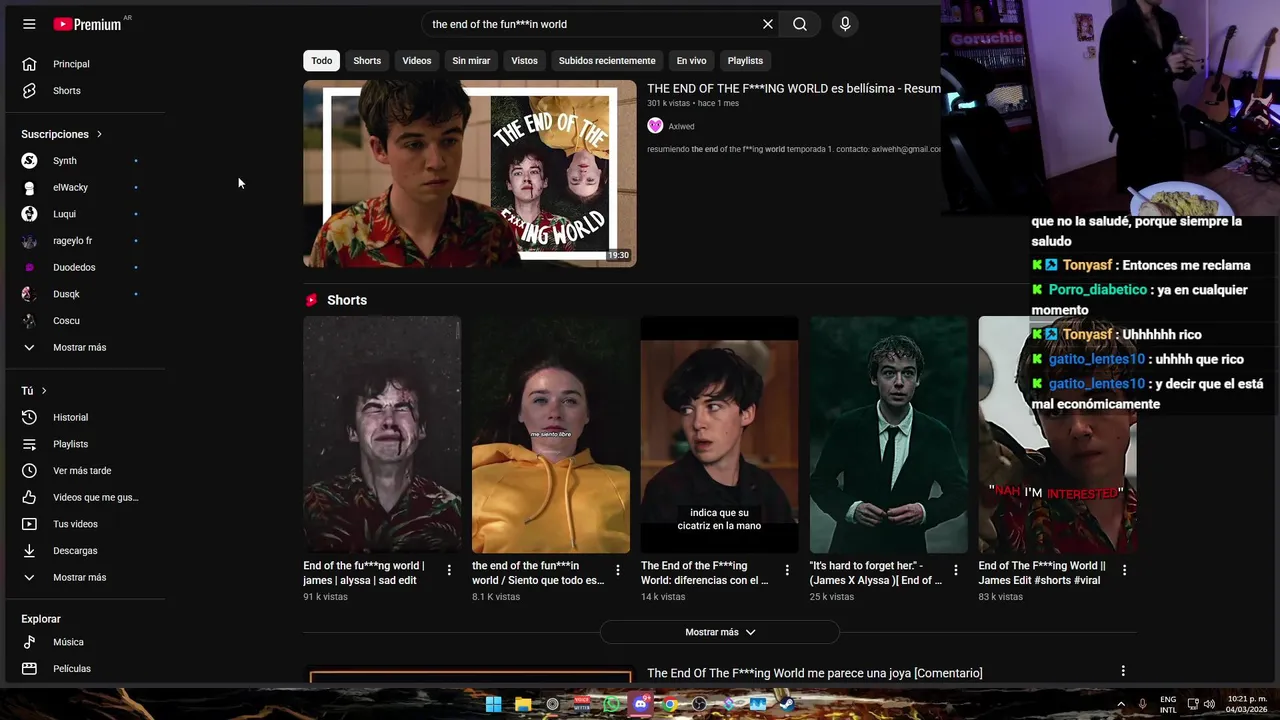The height and width of the screenshot is (720, 1280).
Task: Open "It's hard to forget her" short title
Action: [876, 573]
